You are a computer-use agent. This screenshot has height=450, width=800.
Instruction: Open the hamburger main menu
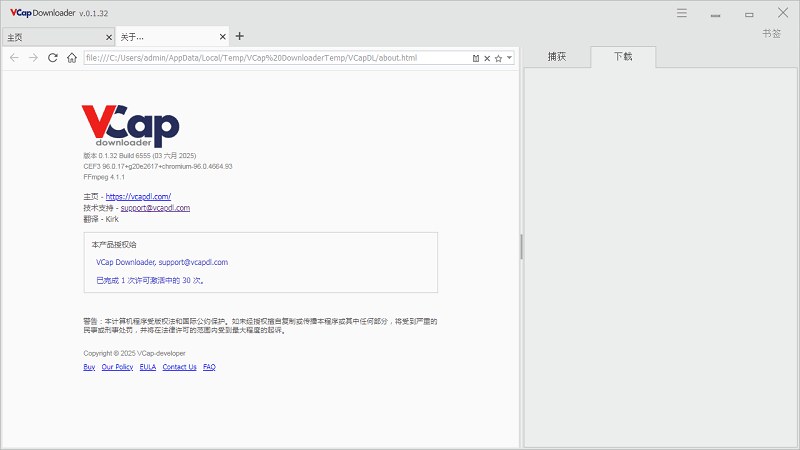(x=682, y=14)
